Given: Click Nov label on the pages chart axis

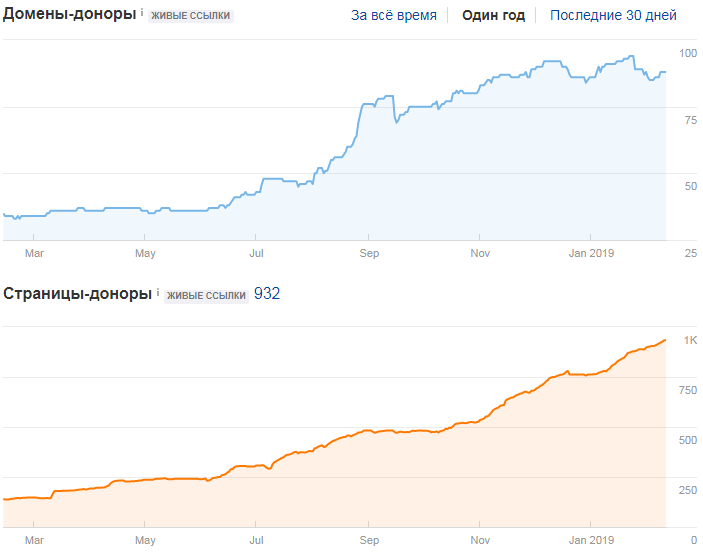Looking at the screenshot, I should click(x=480, y=540).
